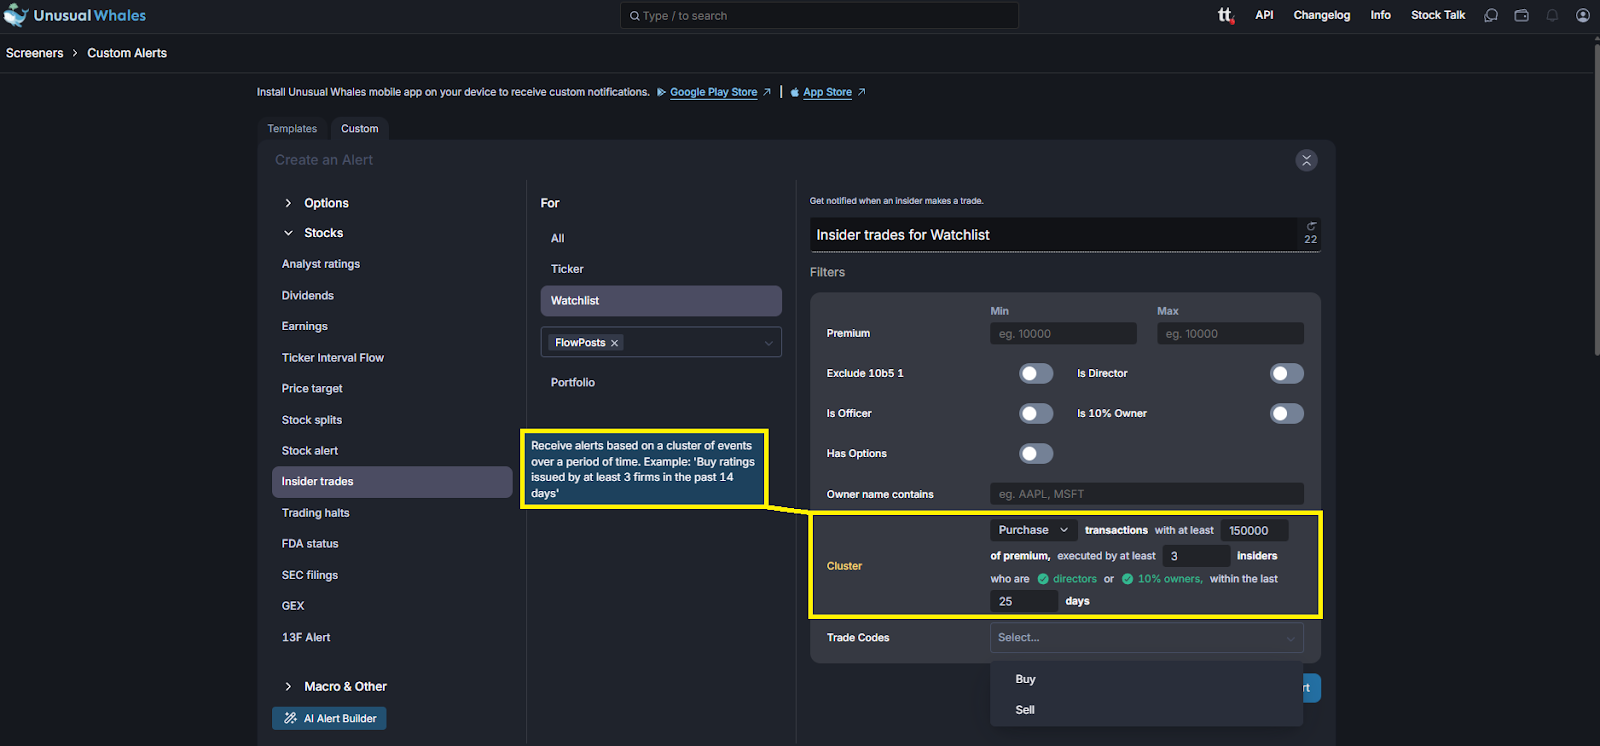Open the Info menu item

1381,15
